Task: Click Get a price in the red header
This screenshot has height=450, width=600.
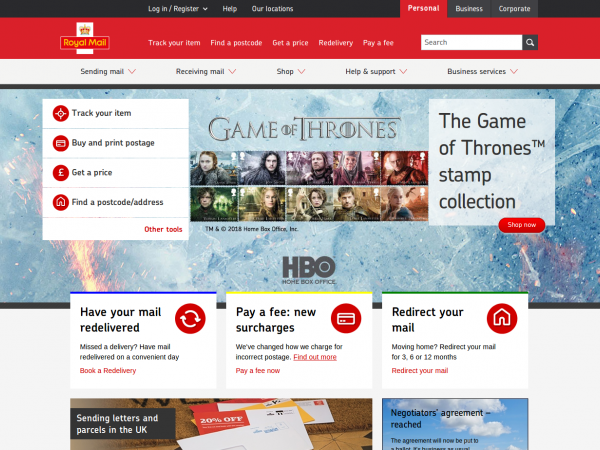Action: (290, 43)
